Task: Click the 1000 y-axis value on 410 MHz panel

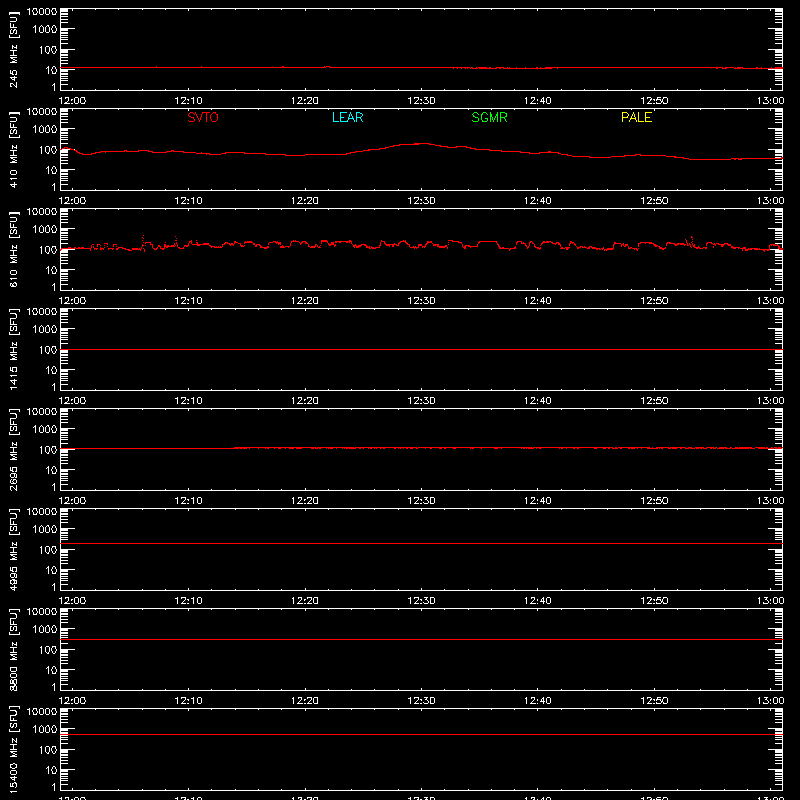Action: [45, 130]
